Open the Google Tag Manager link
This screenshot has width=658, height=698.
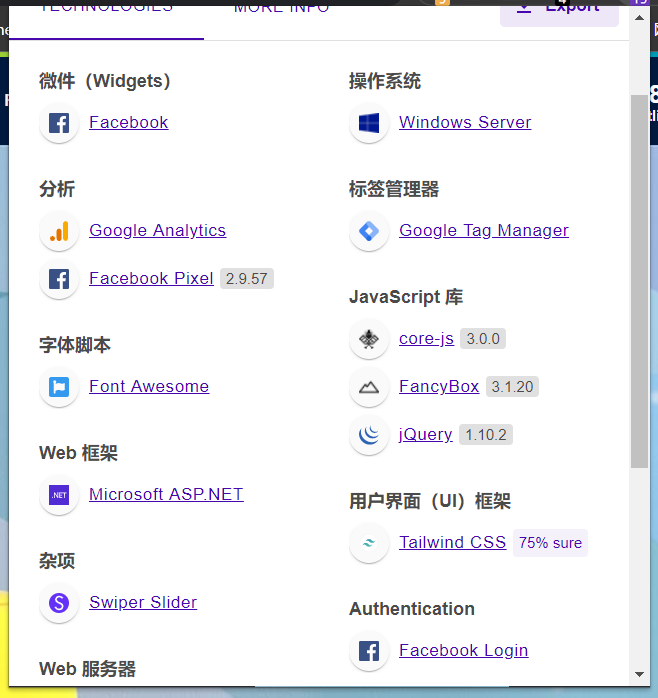coord(483,231)
